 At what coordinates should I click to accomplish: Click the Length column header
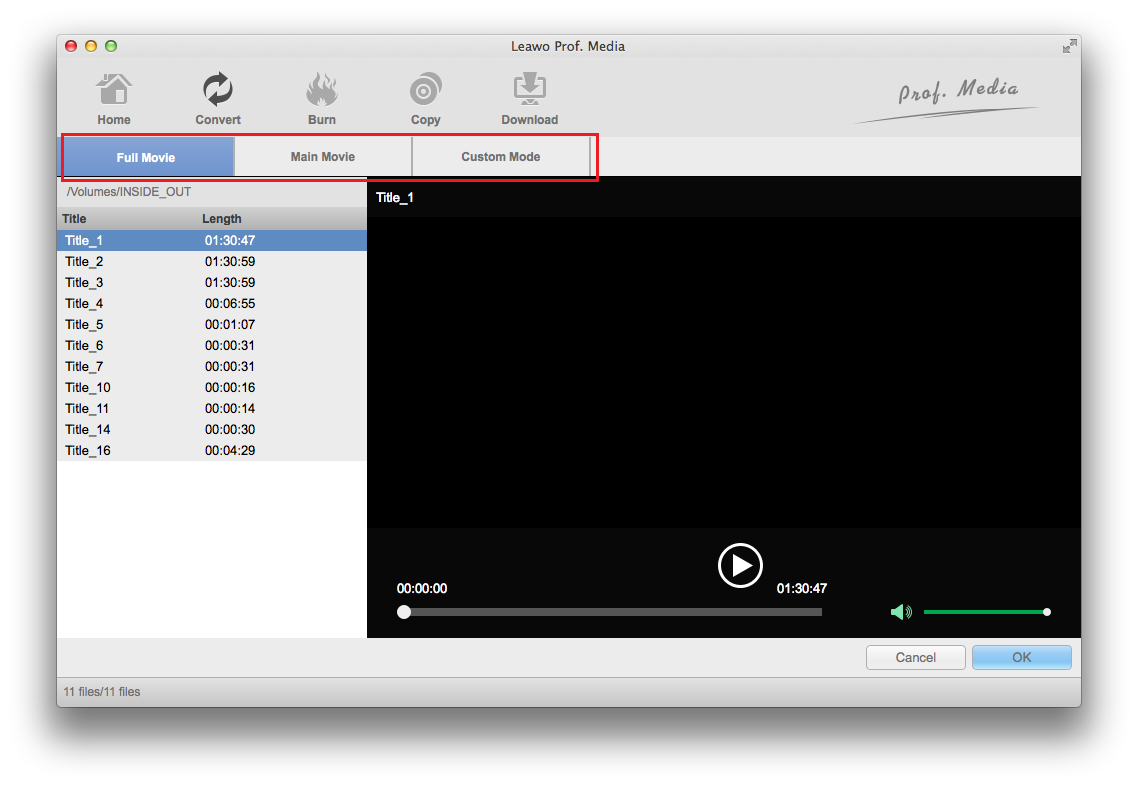point(222,219)
